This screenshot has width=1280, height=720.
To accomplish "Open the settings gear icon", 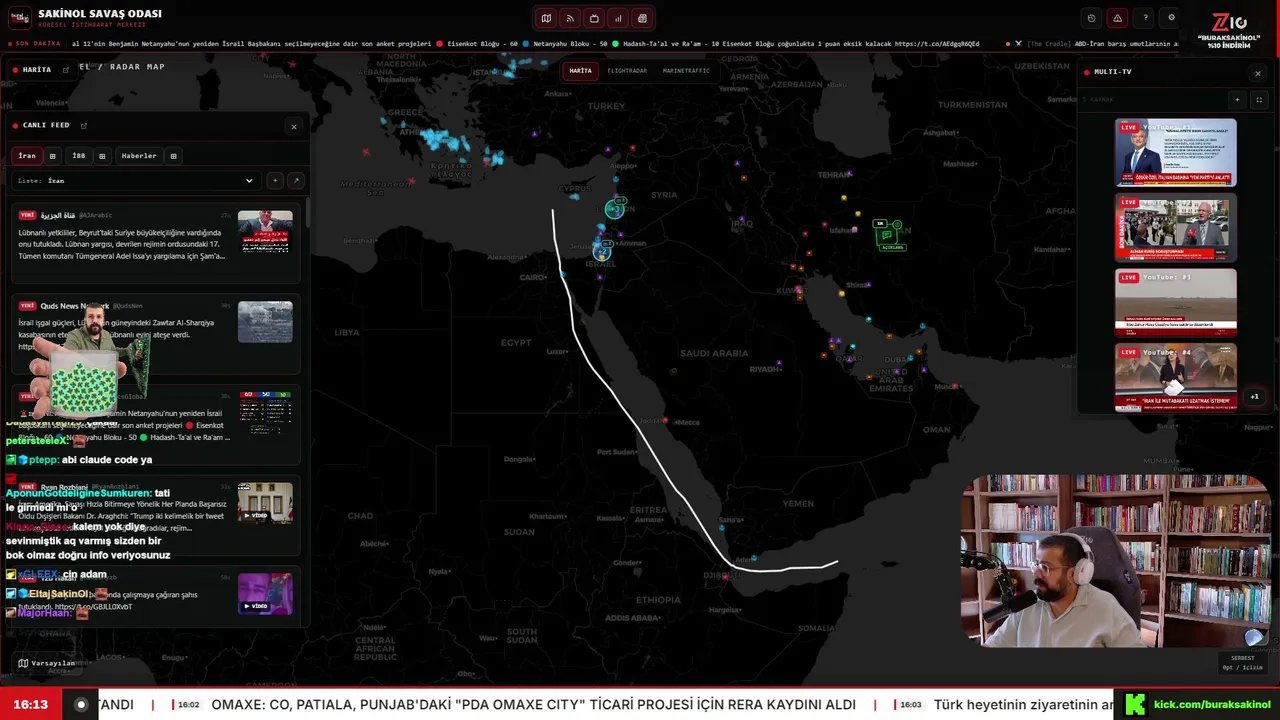I will [1172, 18].
